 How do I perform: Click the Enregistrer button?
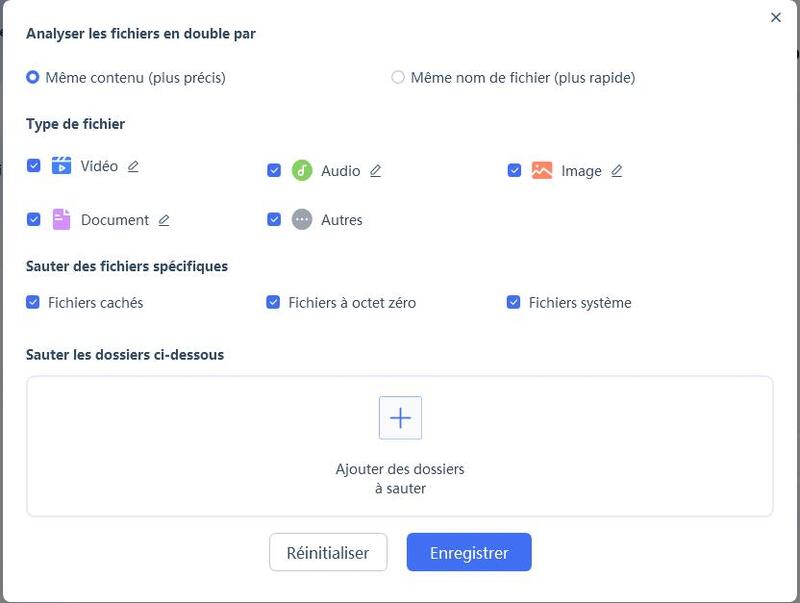(468, 552)
